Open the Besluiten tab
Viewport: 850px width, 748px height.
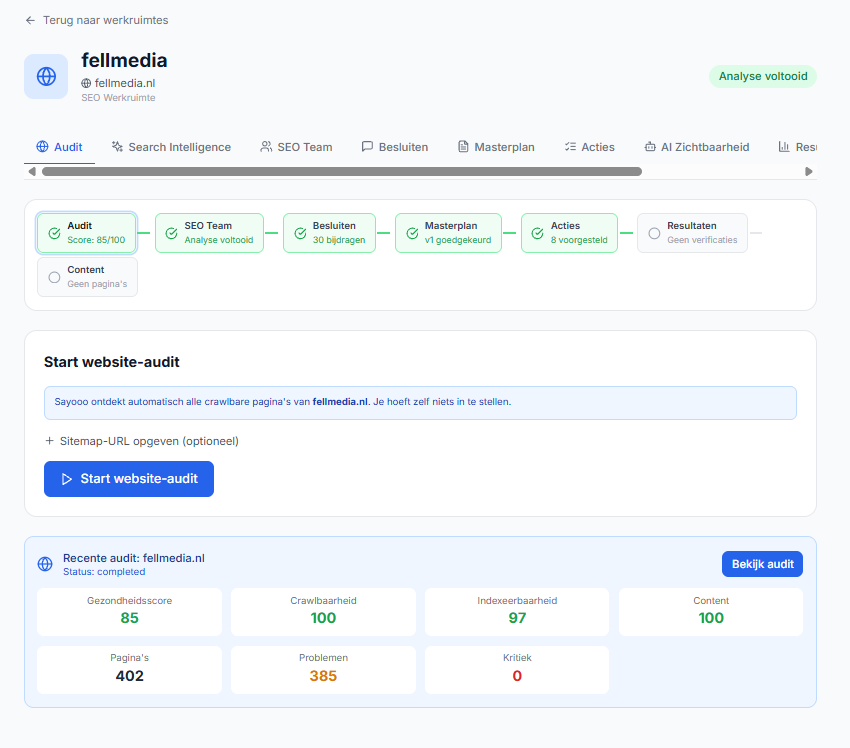(395, 147)
